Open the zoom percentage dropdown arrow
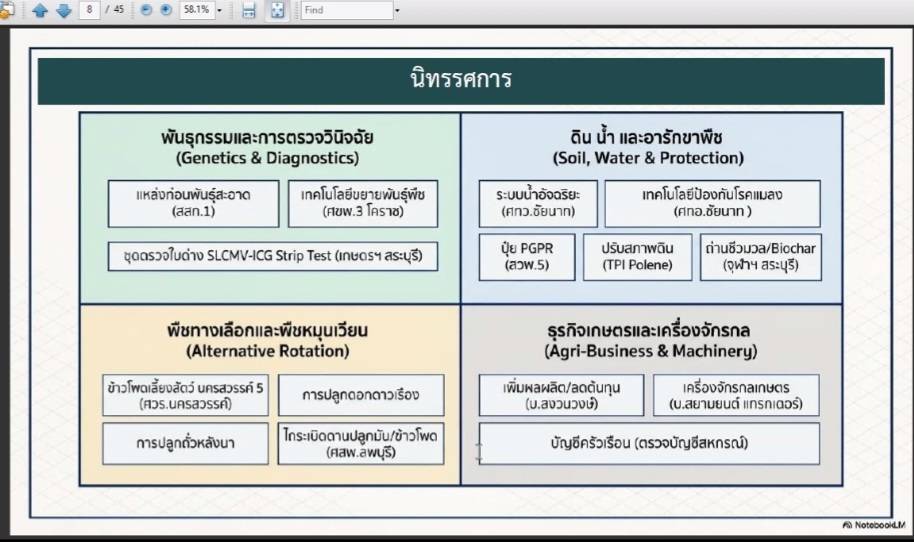The height and width of the screenshot is (542, 914). (x=219, y=11)
